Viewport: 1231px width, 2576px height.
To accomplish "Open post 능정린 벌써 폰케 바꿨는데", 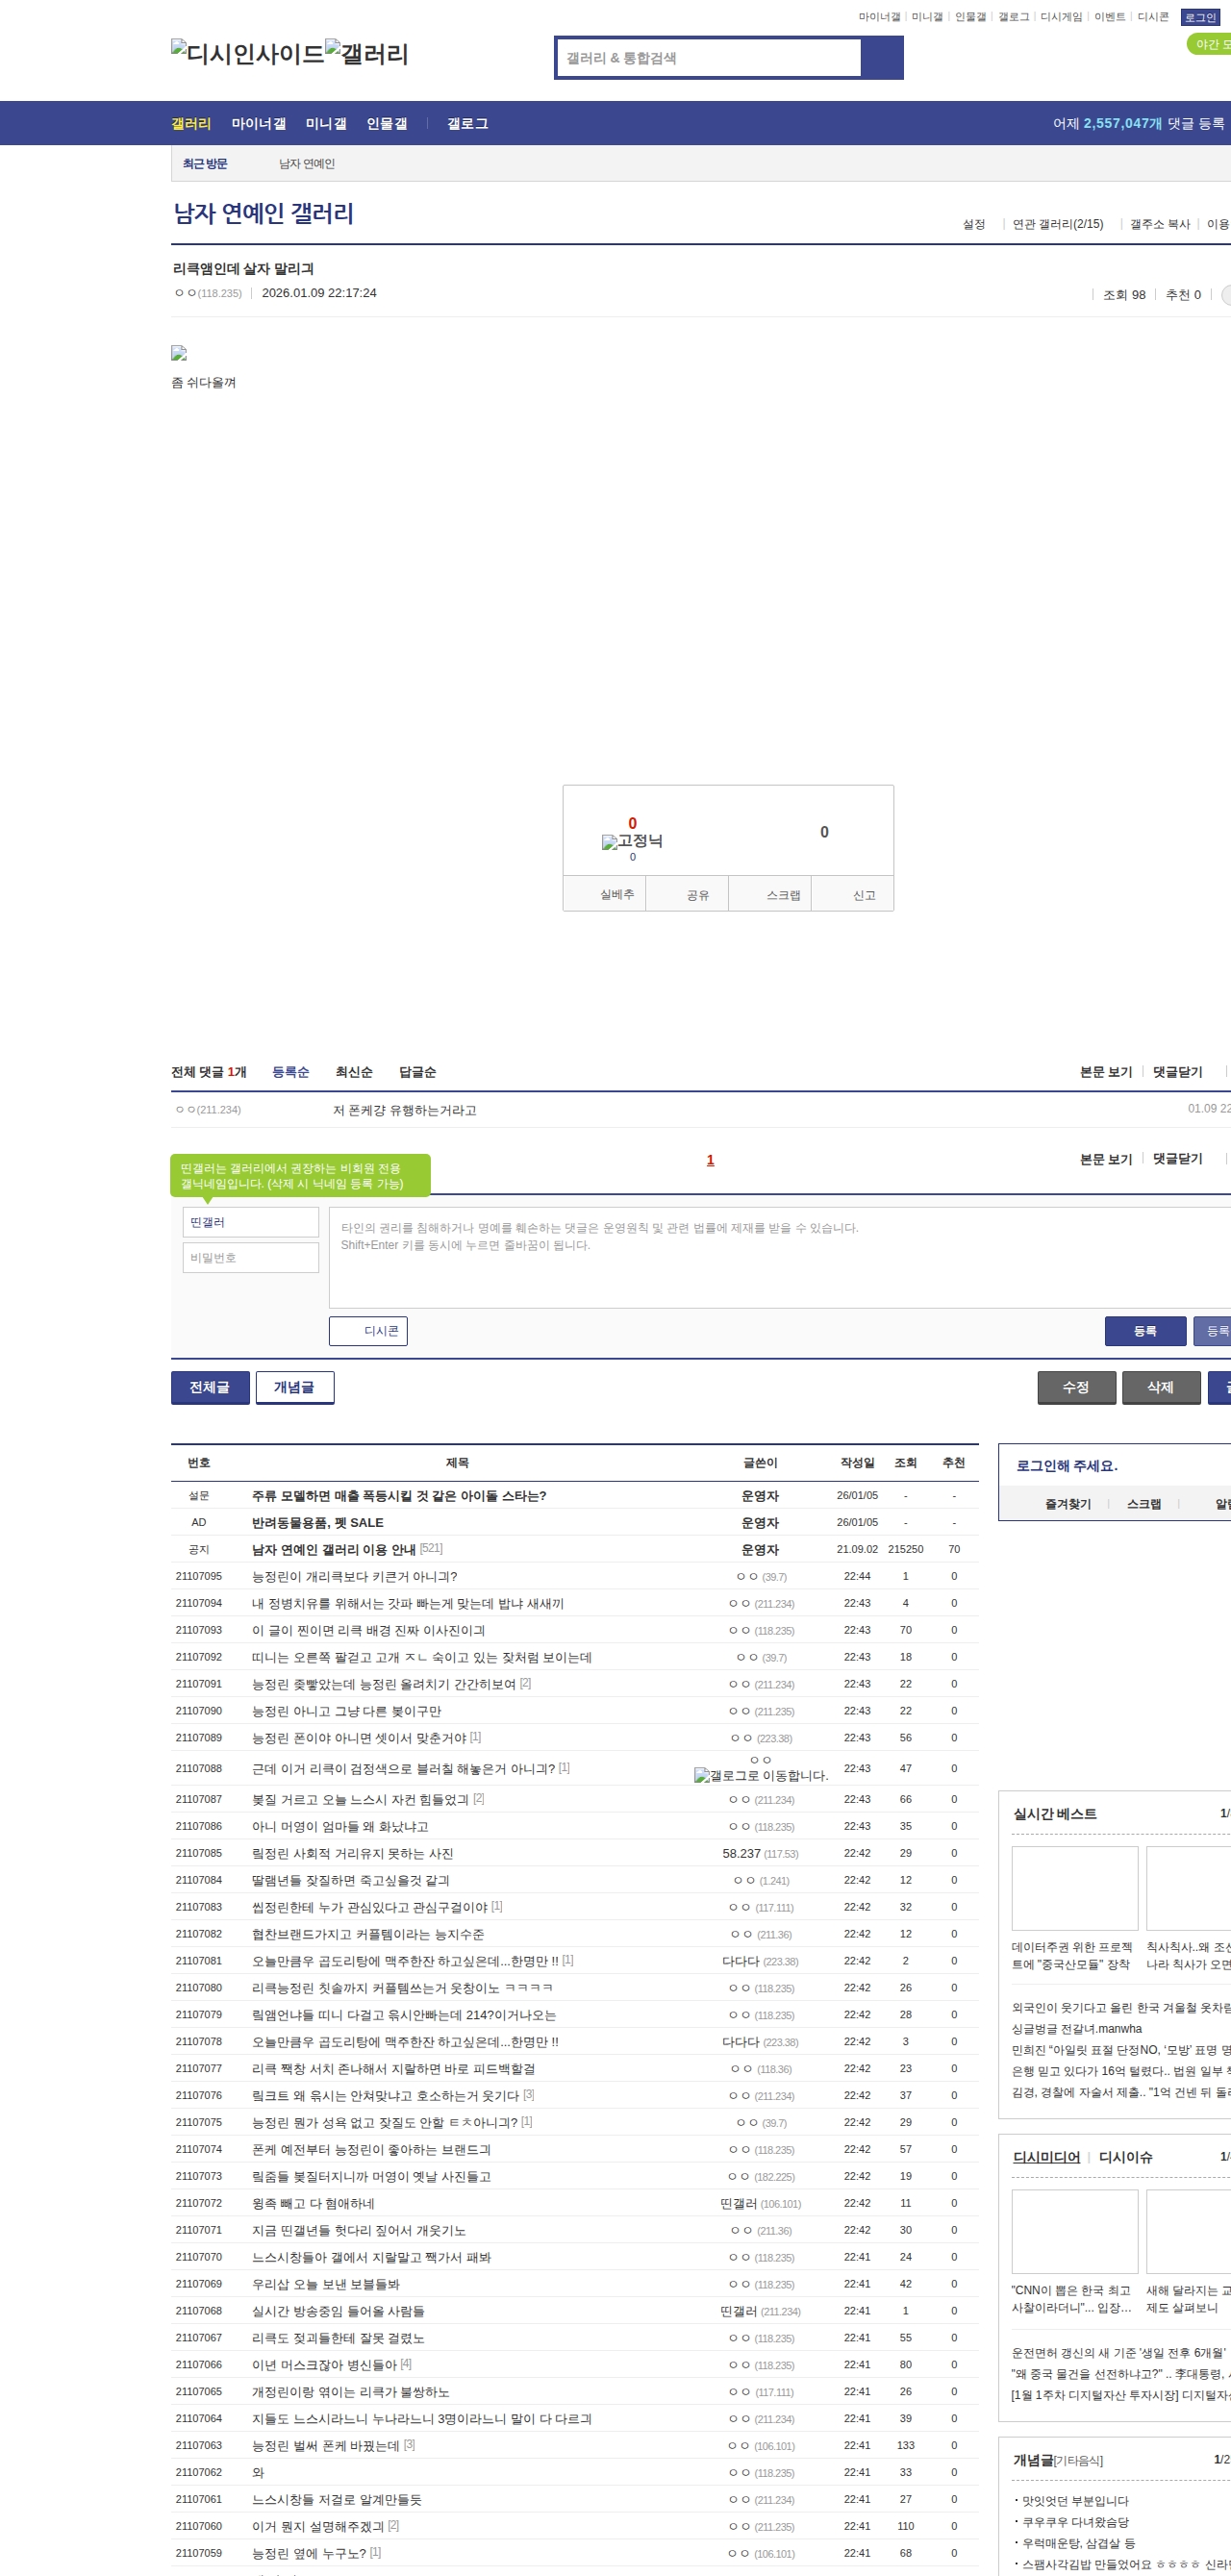I will point(326,2445).
